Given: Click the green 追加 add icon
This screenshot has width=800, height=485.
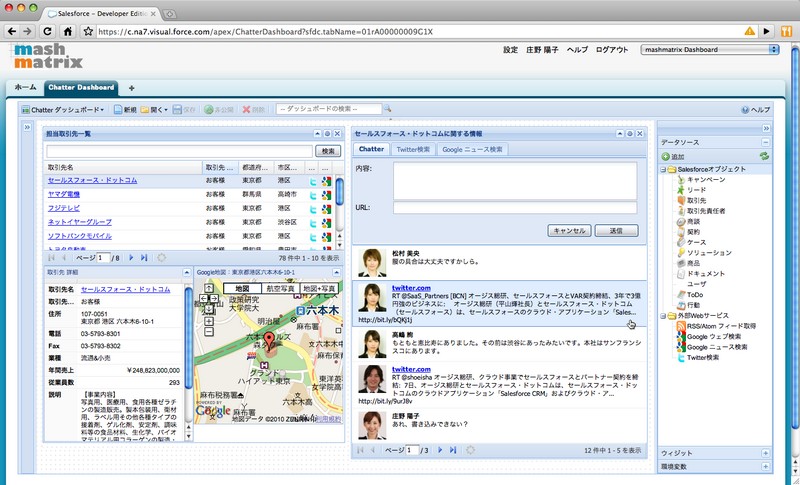Looking at the screenshot, I should click(665, 157).
